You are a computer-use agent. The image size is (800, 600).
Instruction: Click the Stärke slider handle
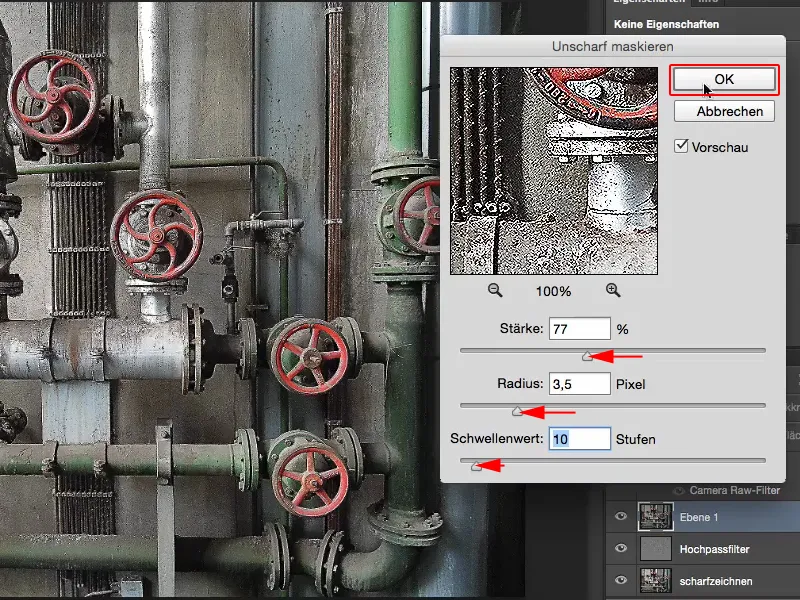click(x=587, y=356)
